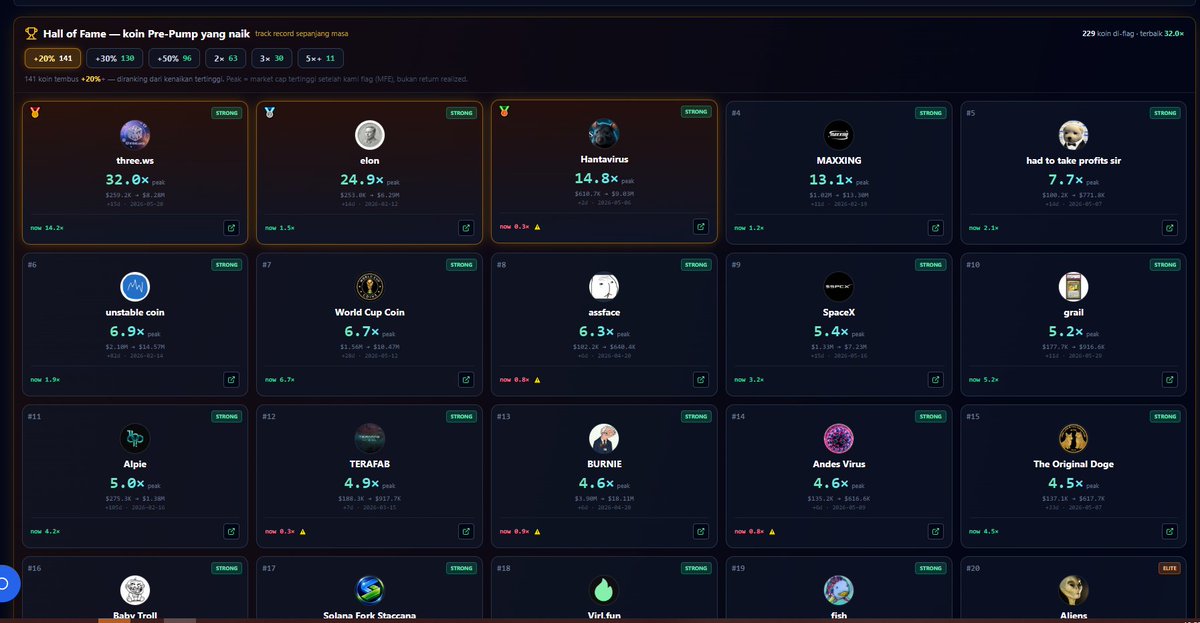Image resolution: width=1200 pixels, height=623 pixels.
Task: Click the Andes Virus coin avatar
Action: pos(839,439)
